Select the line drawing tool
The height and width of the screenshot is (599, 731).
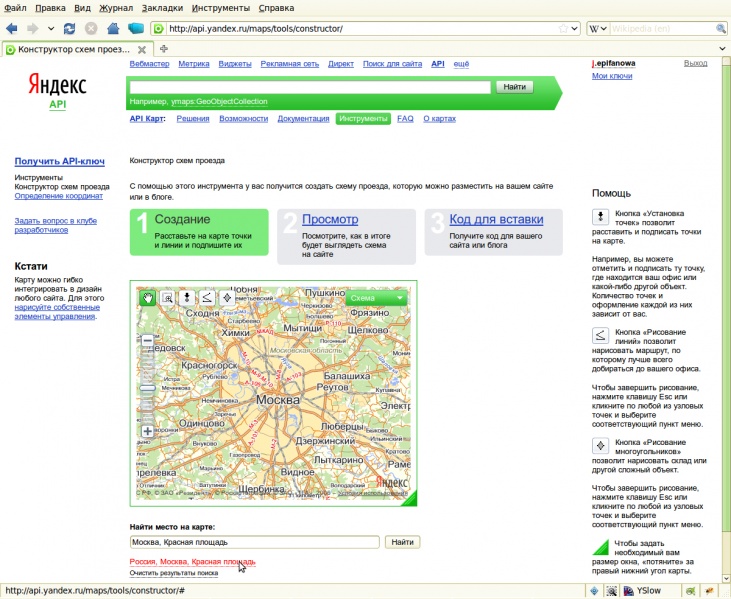(x=207, y=298)
